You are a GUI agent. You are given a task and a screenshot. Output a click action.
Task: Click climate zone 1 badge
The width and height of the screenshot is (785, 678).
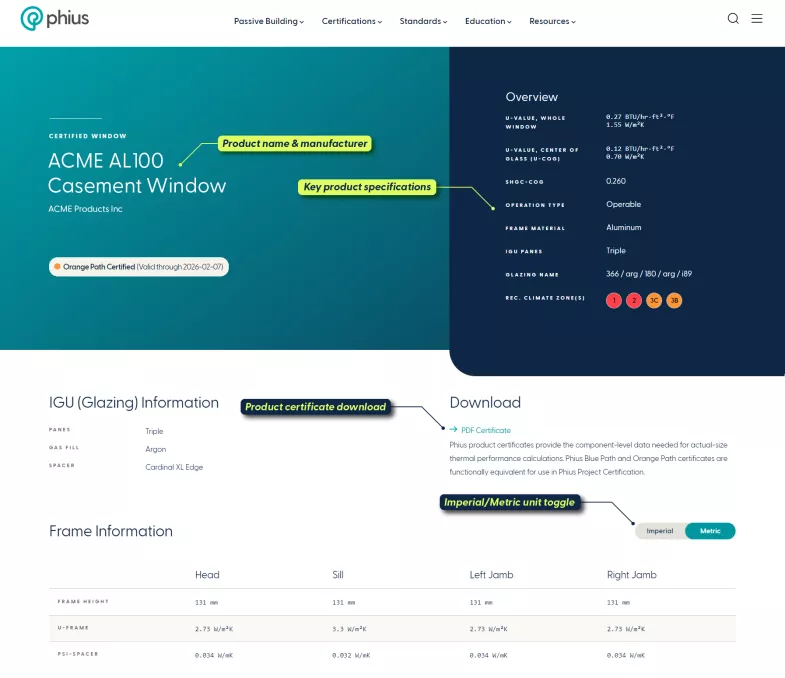click(x=614, y=300)
